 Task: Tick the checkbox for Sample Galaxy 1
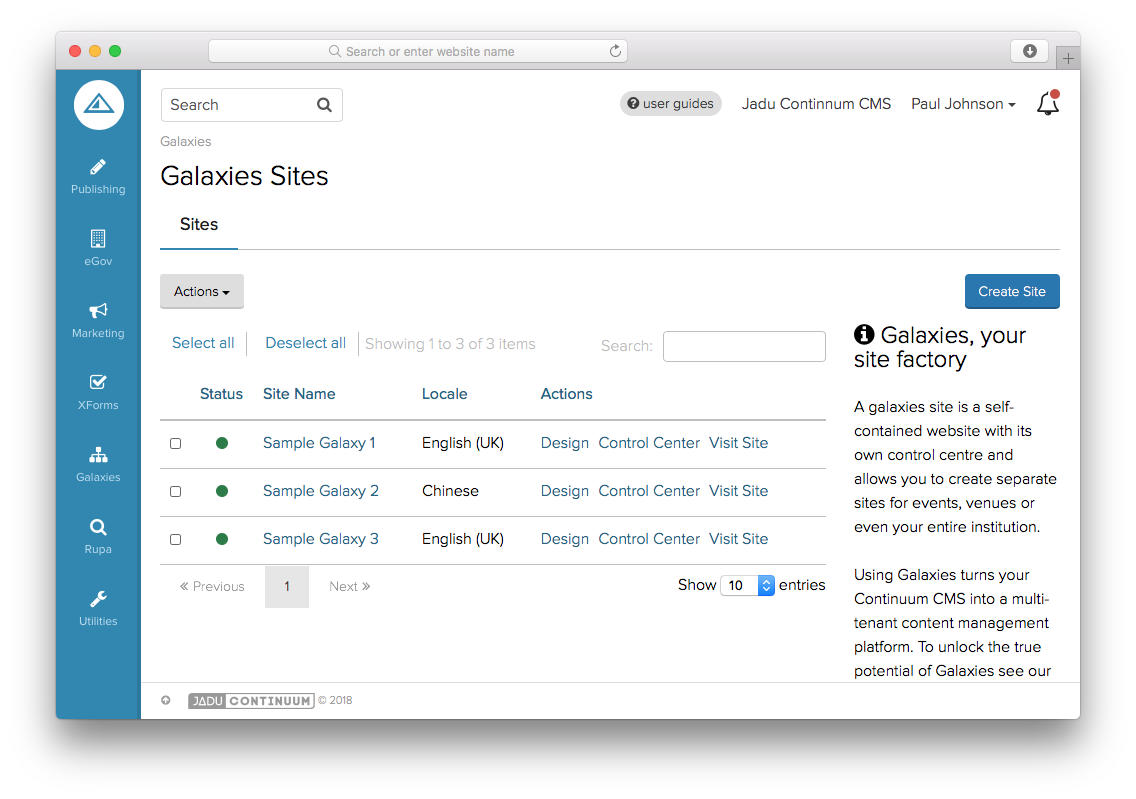[x=176, y=443]
